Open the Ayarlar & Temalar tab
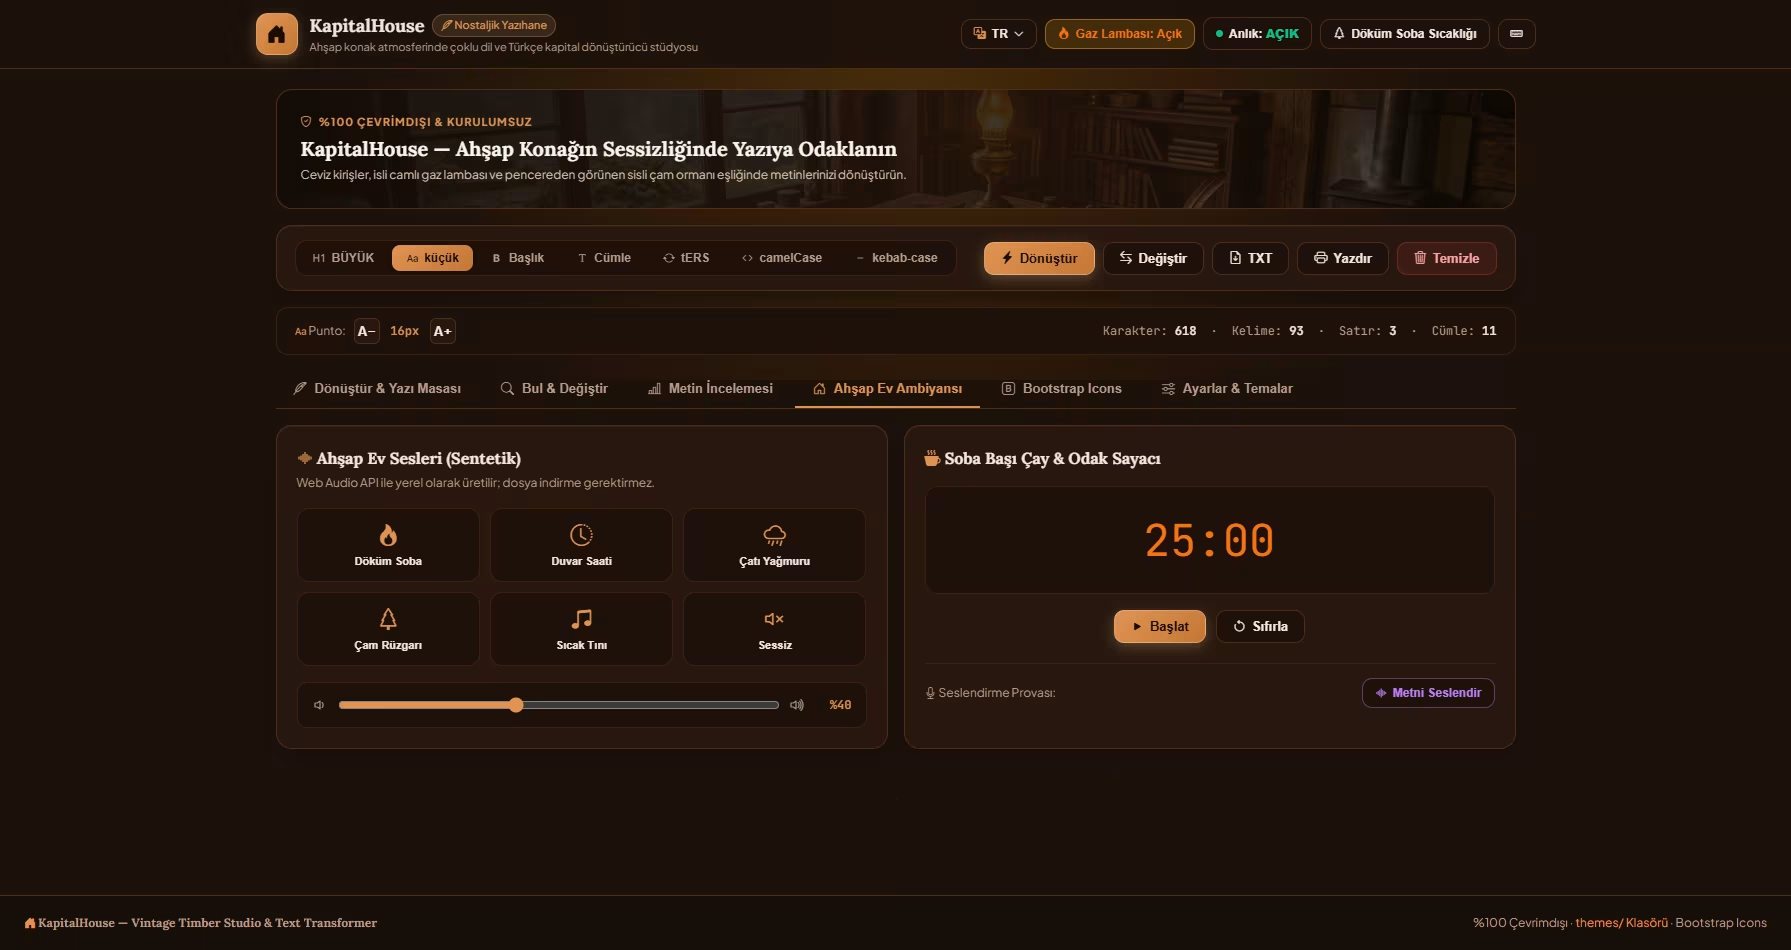This screenshot has width=1791, height=950. (1227, 388)
